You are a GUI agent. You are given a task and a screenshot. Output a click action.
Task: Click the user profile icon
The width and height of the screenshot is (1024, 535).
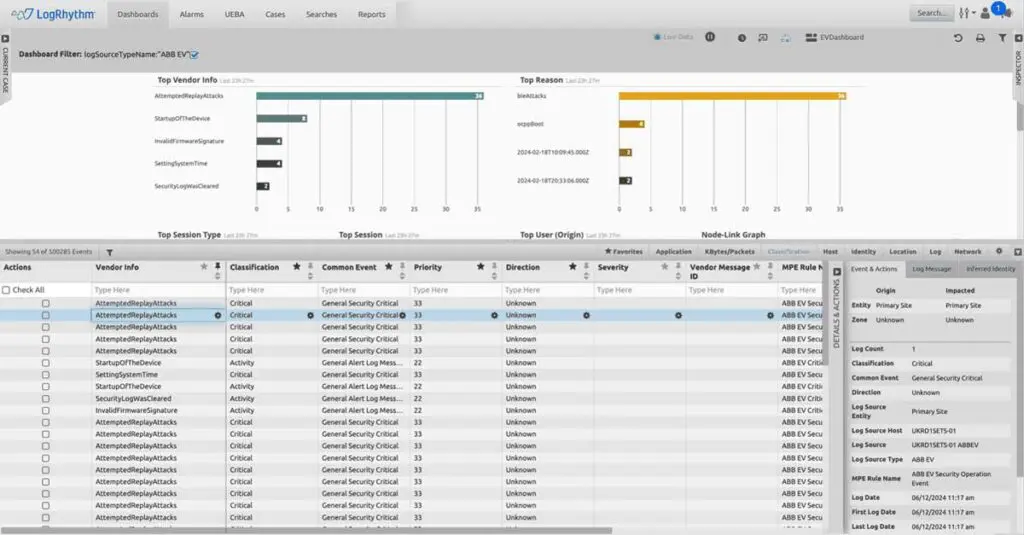(x=985, y=13)
